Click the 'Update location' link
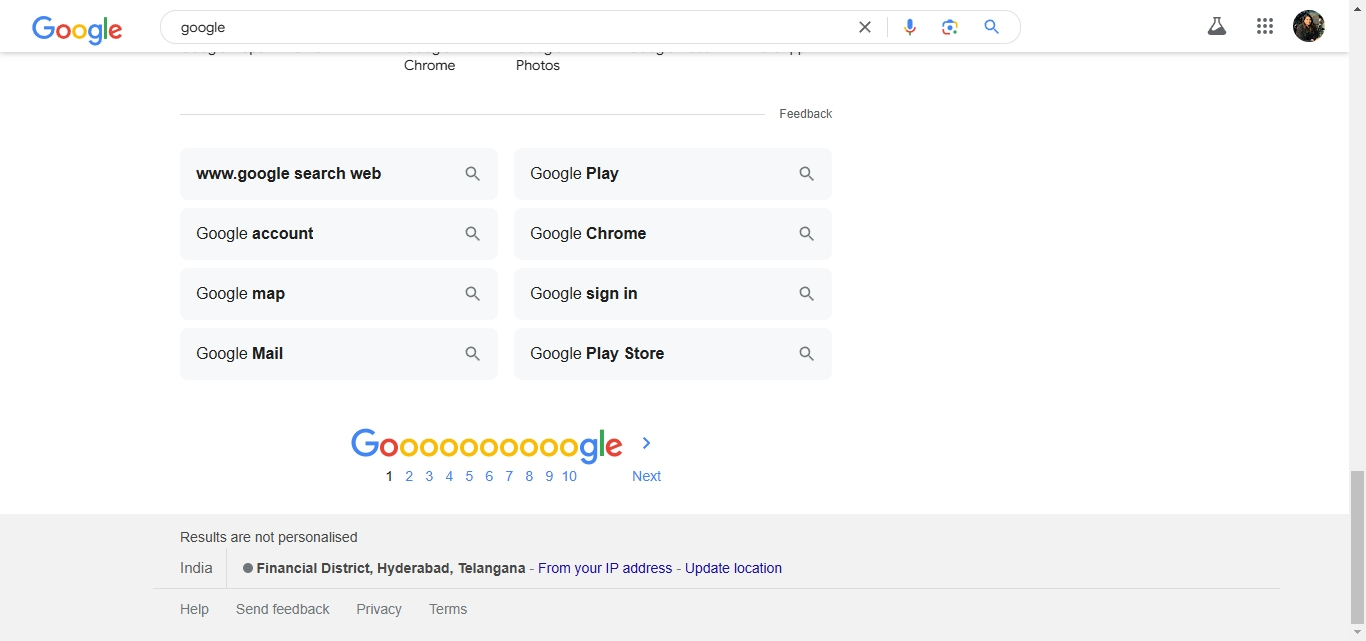The width and height of the screenshot is (1366, 641). (x=733, y=568)
